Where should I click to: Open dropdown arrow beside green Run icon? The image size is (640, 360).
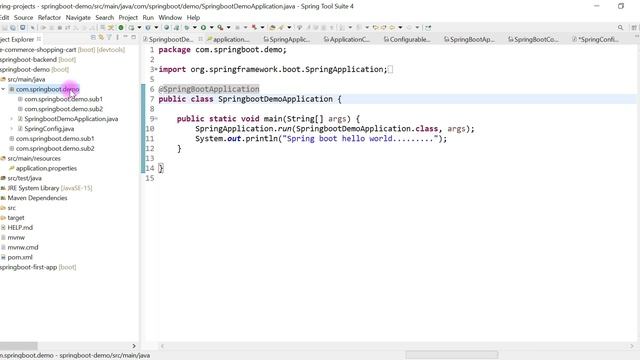[x=211, y=27]
